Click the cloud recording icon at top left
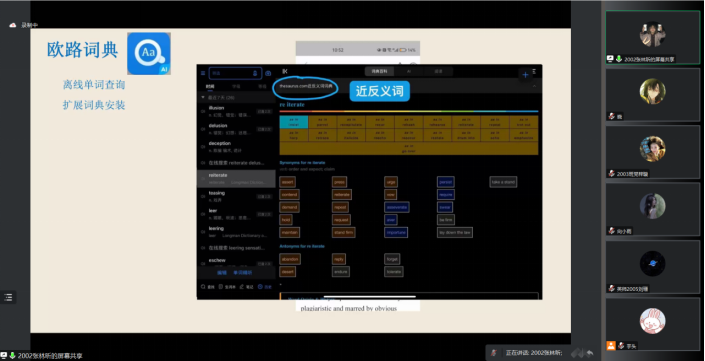Viewport: 705px width, 361px height. coord(13,25)
